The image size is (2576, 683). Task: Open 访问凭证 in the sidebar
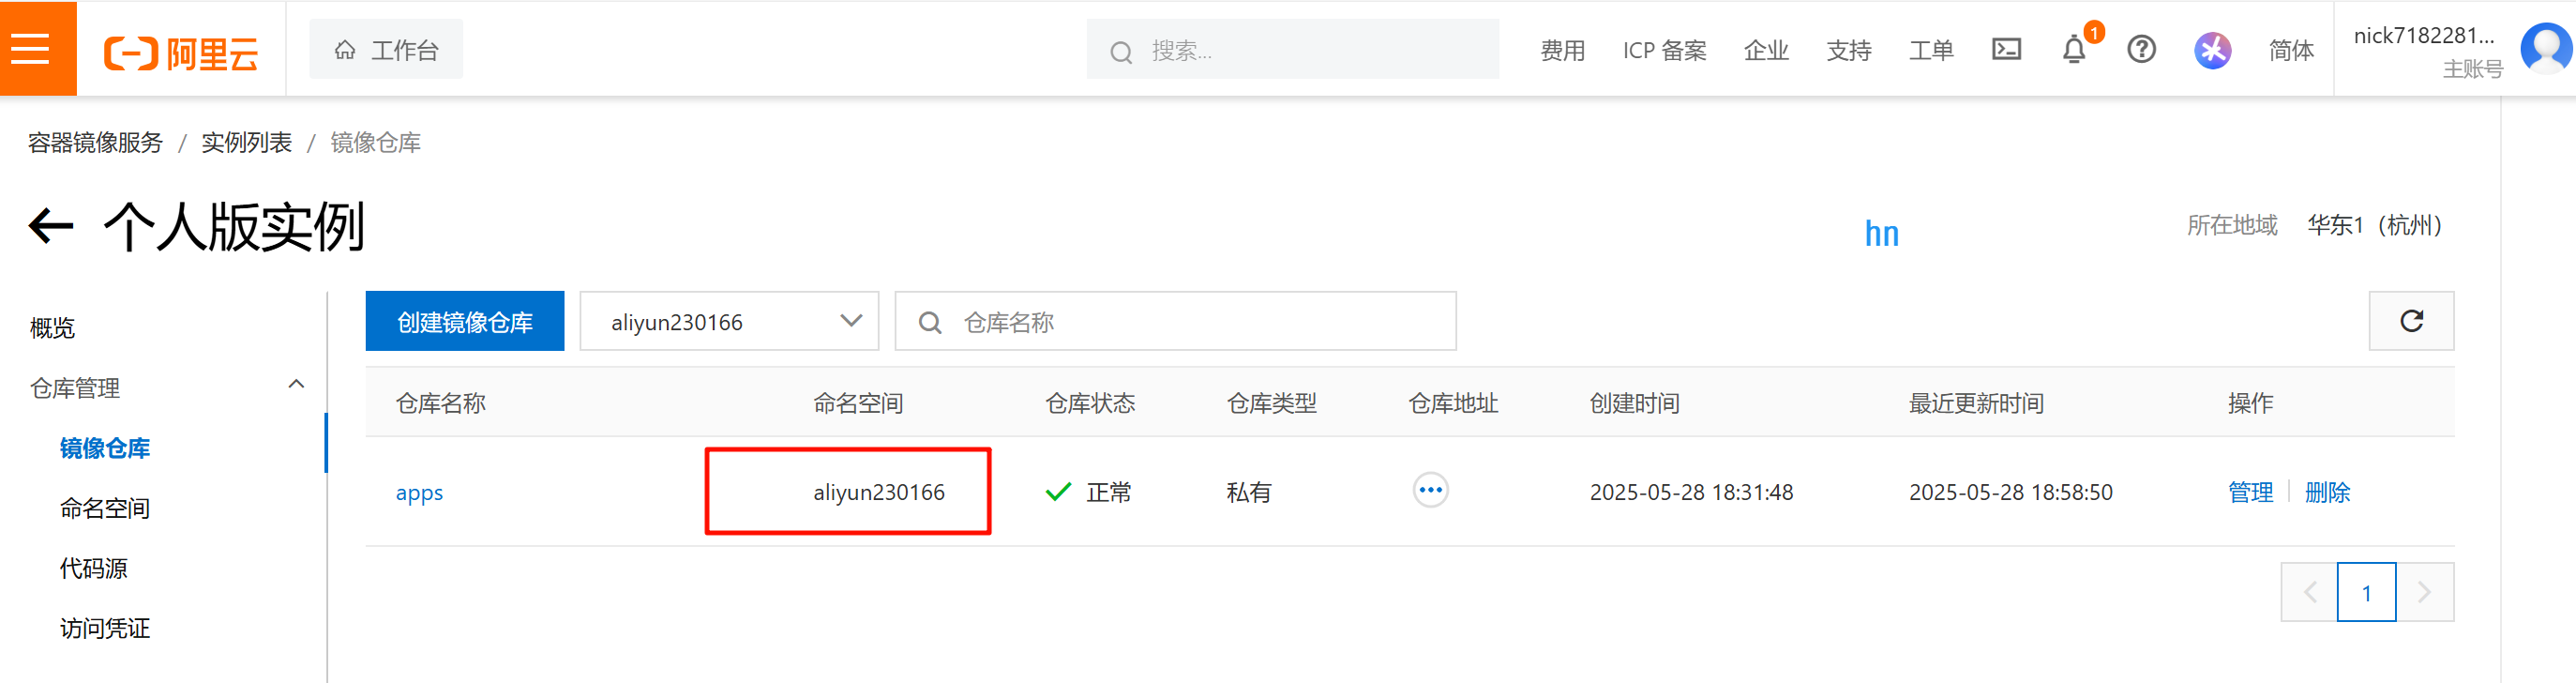[105, 628]
